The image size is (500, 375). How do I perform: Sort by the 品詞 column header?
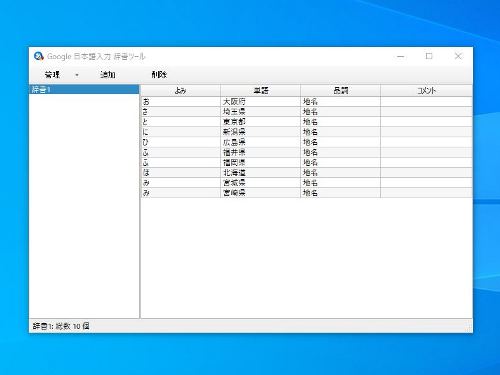(340, 90)
